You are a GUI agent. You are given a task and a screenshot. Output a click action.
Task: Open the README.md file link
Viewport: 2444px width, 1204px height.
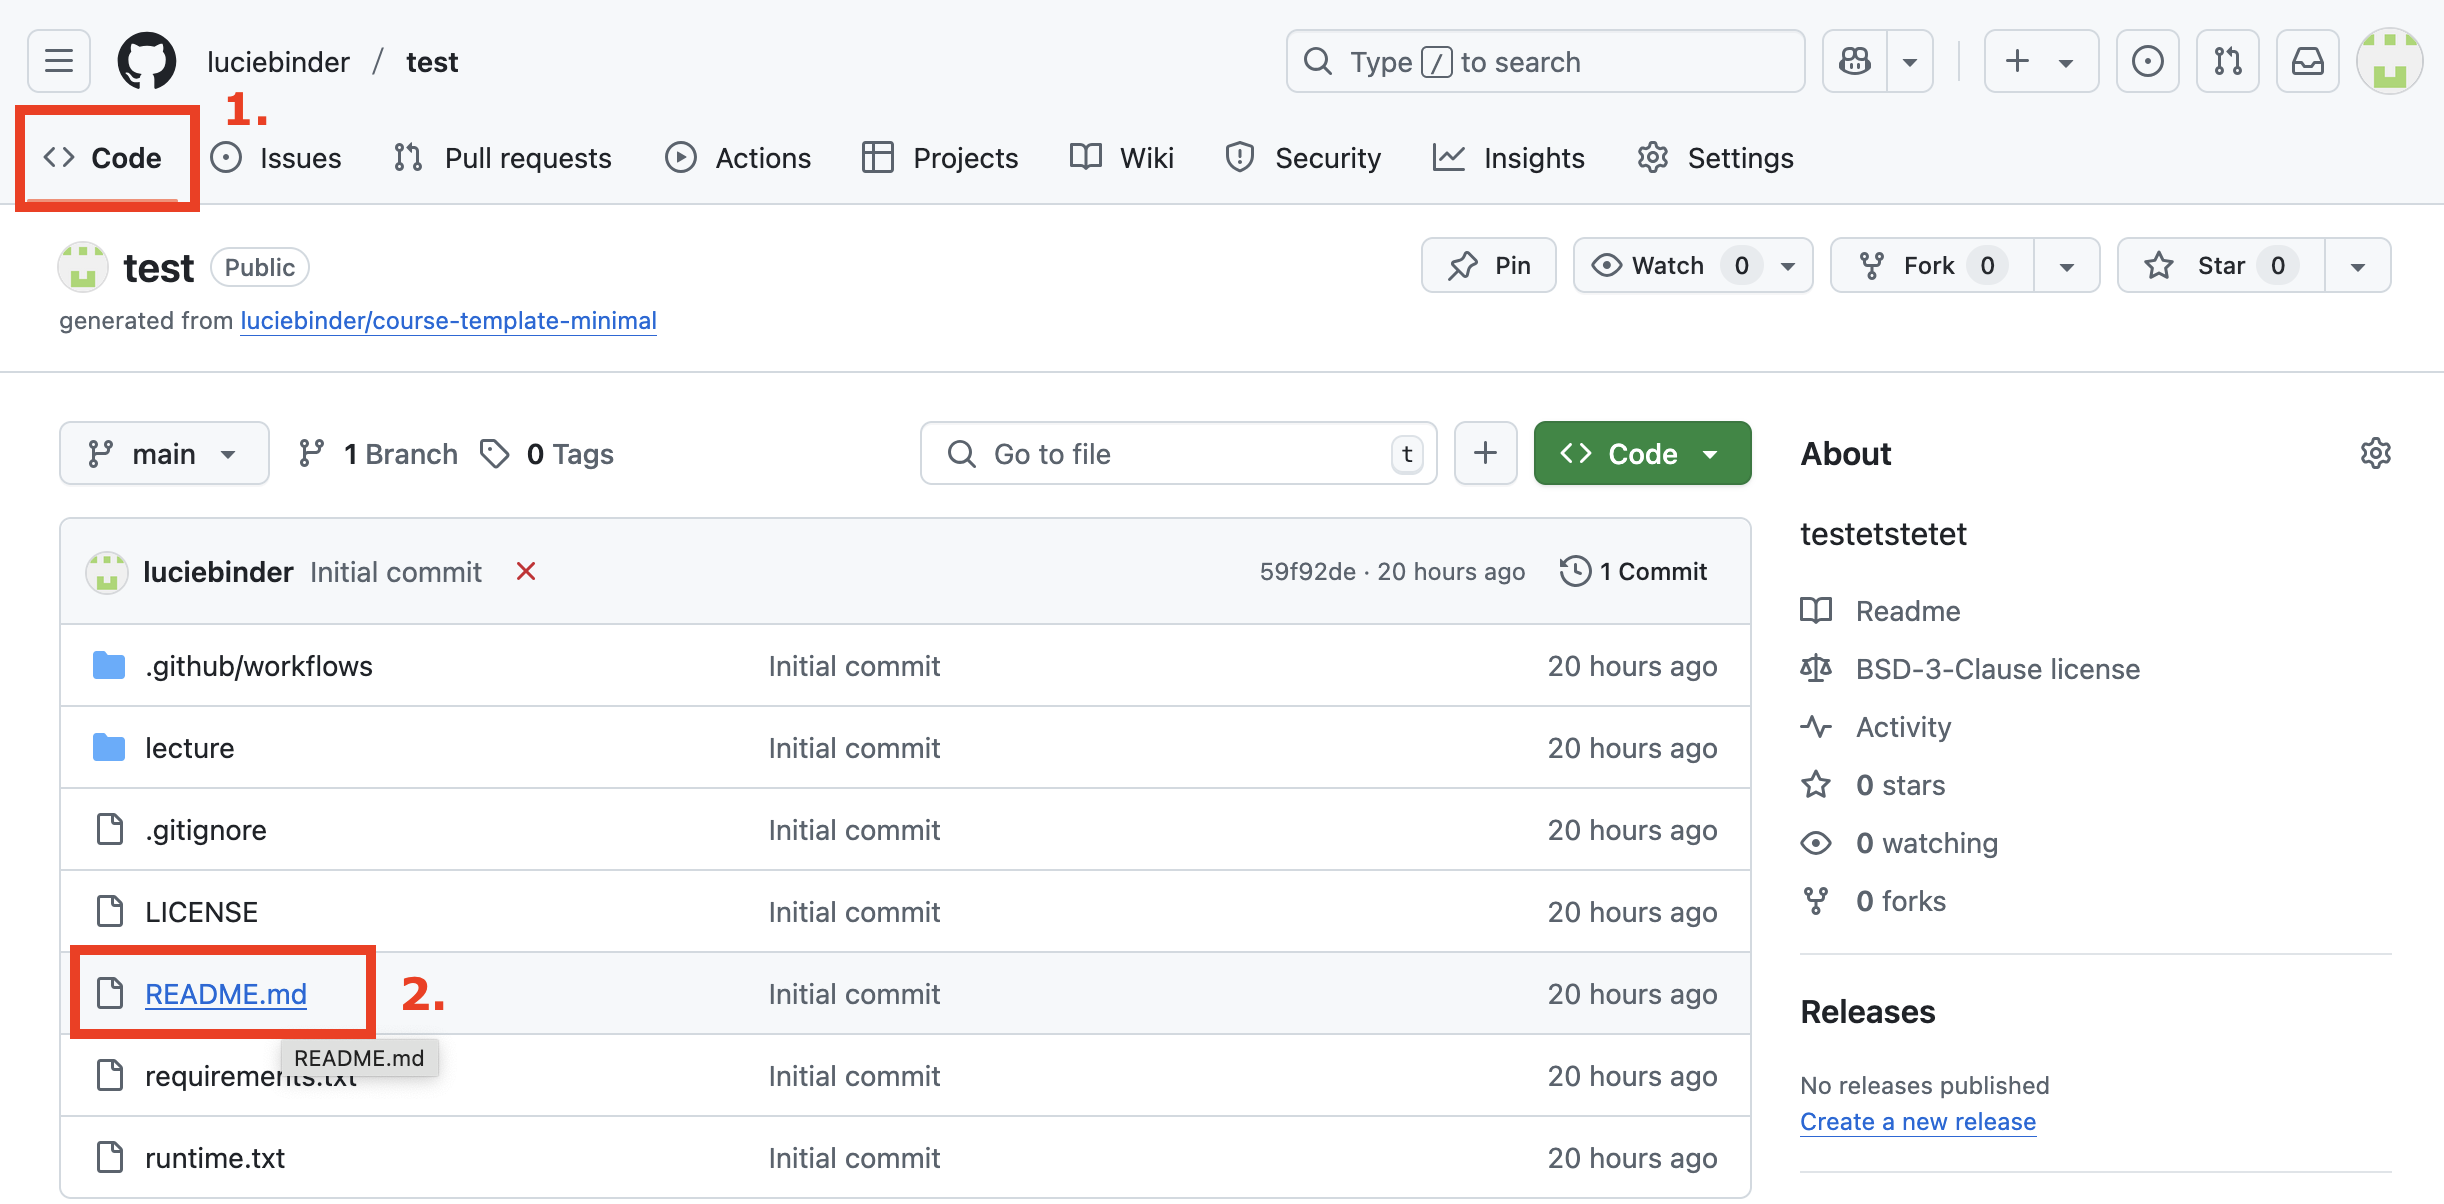pyautogui.click(x=226, y=994)
